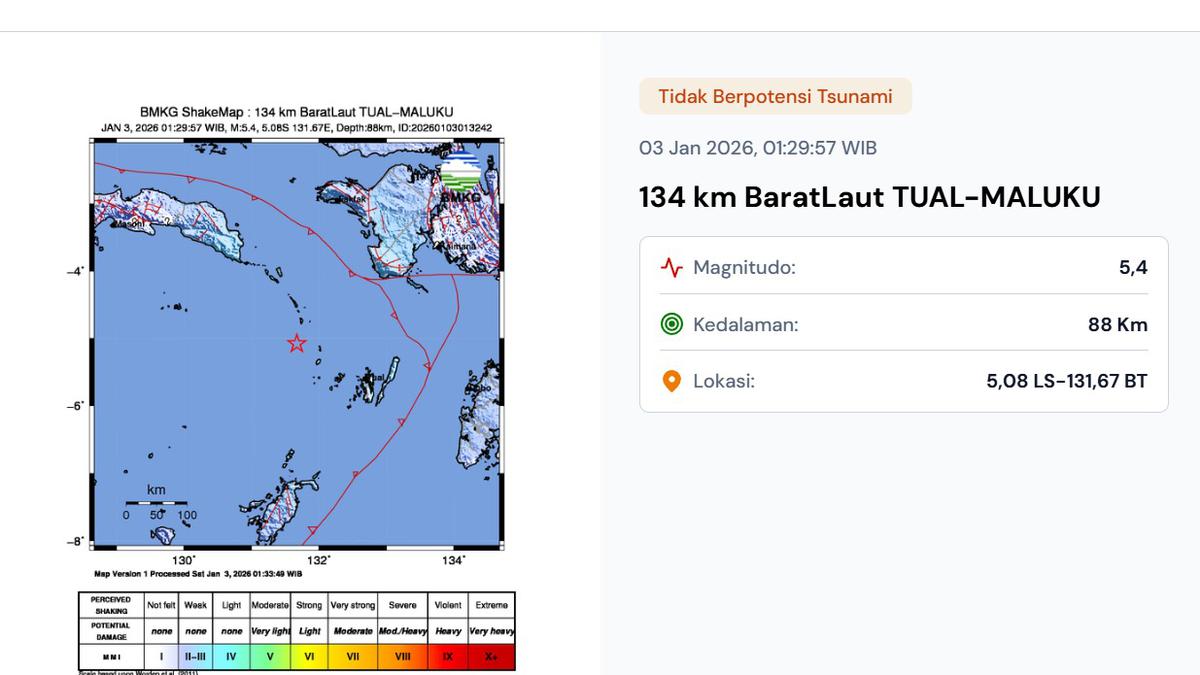Screen dimensions: 1200x675
Task: Click the BMKG ShakeMap title above the map
Action: [296, 113]
